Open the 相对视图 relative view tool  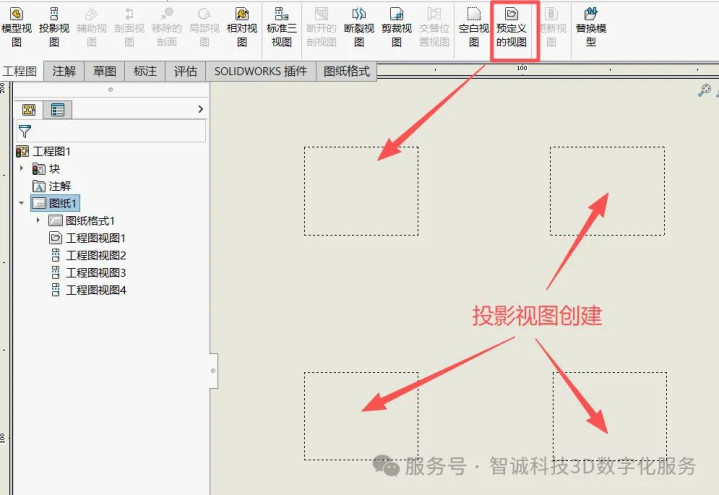242,28
